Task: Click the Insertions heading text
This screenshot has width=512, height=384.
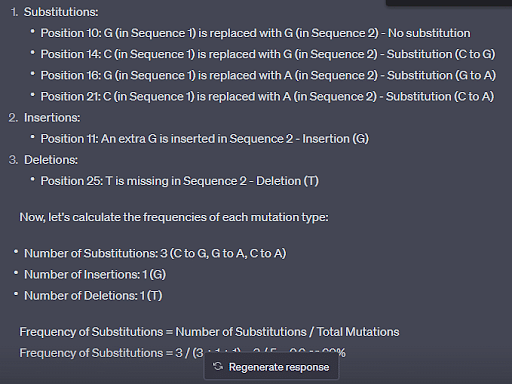Action: (52, 118)
